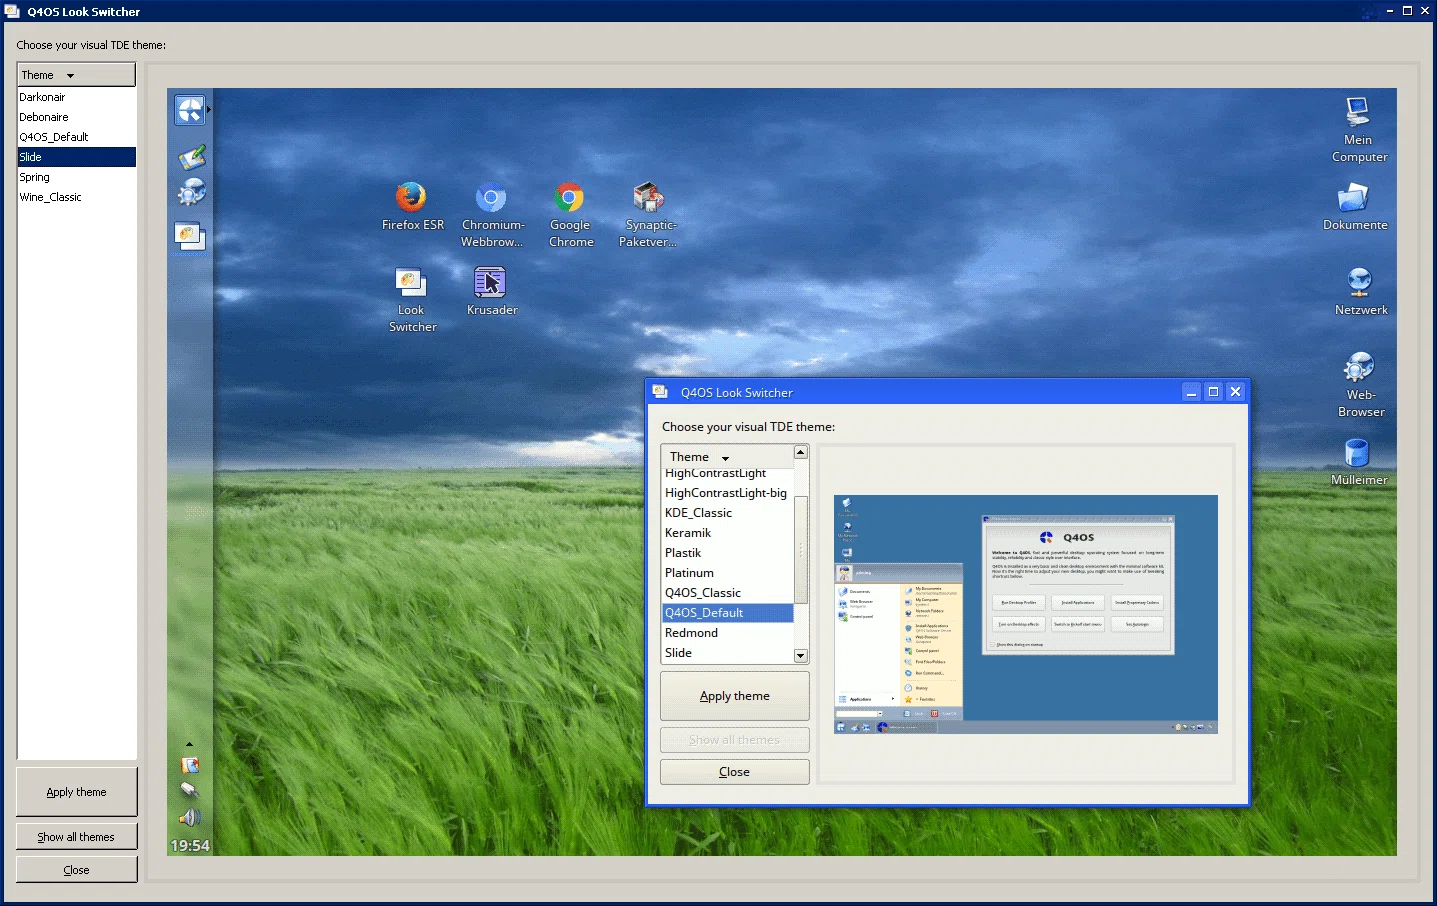The width and height of the screenshot is (1437, 906).
Task: Open the volume speaker tray icon
Action: pos(190,818)
